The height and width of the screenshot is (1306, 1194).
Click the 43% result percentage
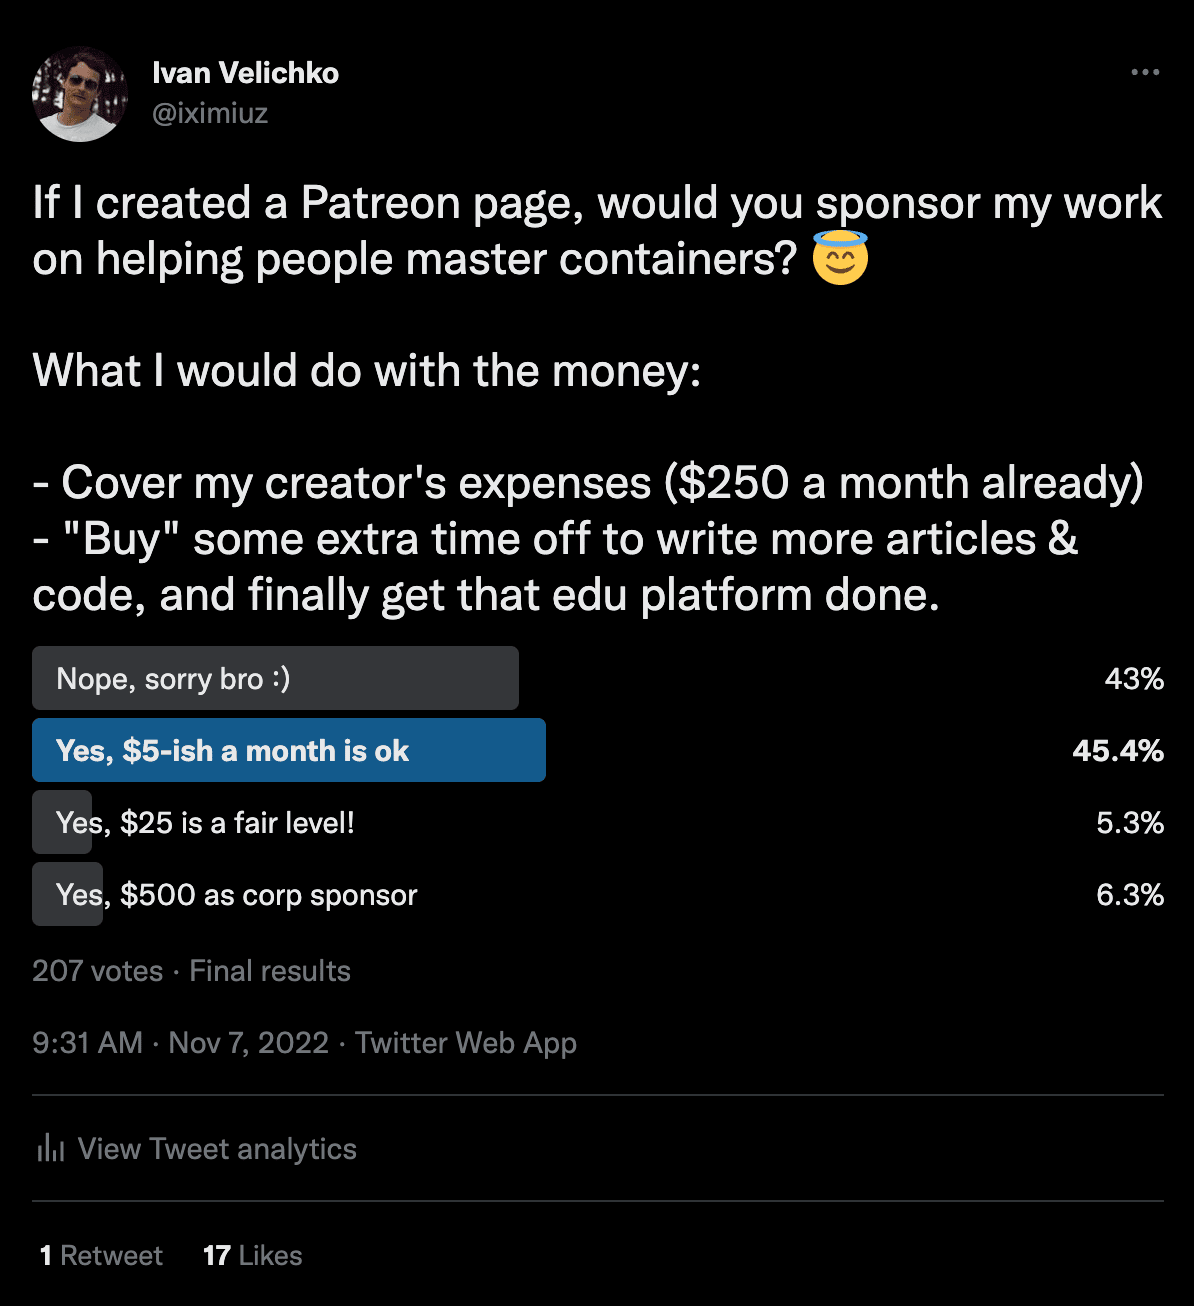[1134, 679]
